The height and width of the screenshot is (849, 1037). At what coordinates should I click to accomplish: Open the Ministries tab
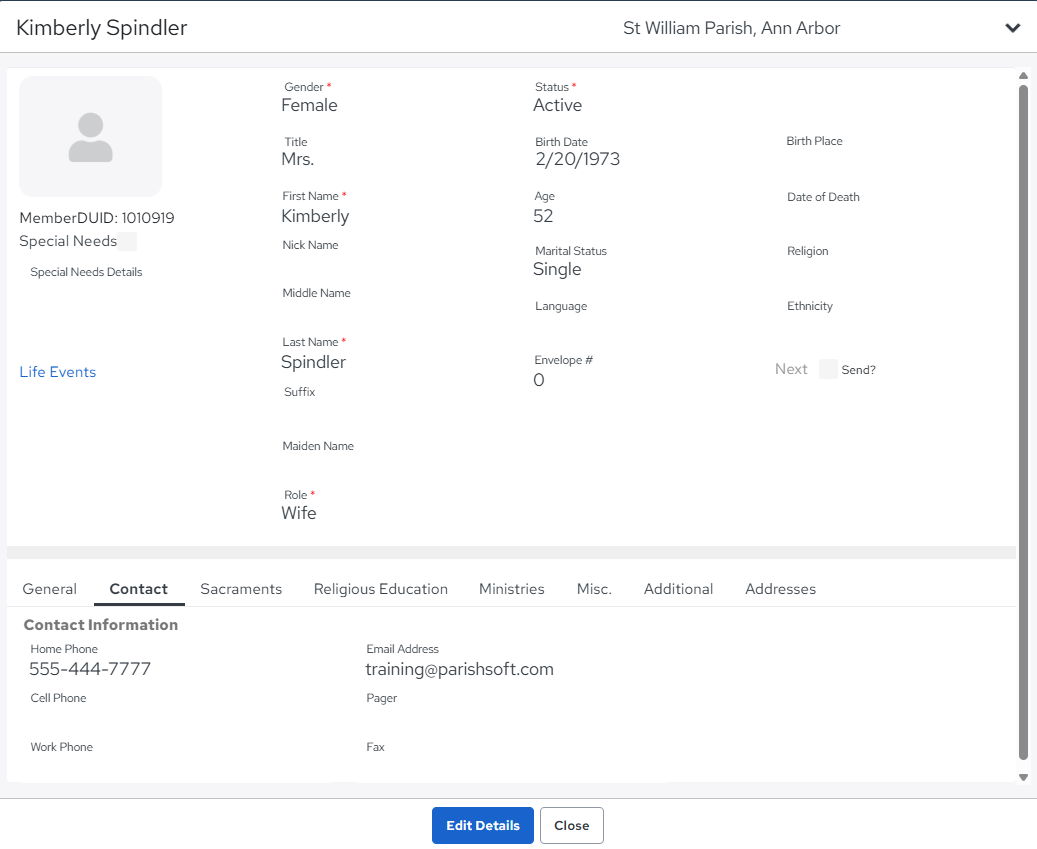512,588
